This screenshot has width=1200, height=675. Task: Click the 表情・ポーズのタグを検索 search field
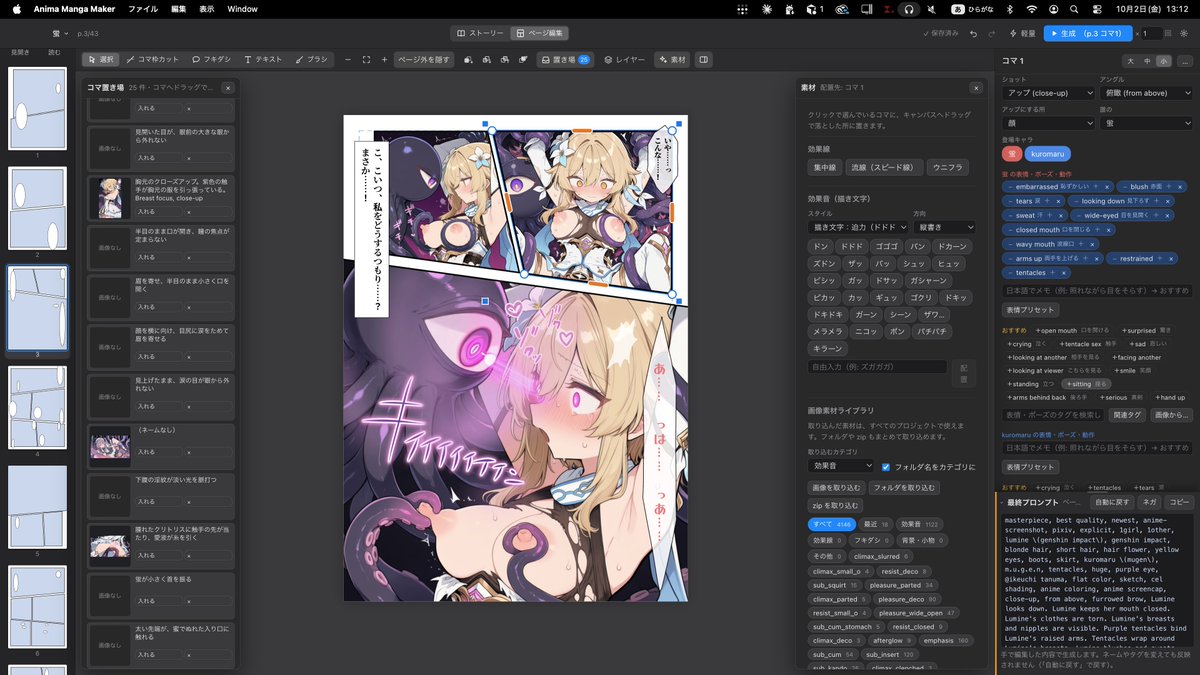click(x=1053, y=414)
